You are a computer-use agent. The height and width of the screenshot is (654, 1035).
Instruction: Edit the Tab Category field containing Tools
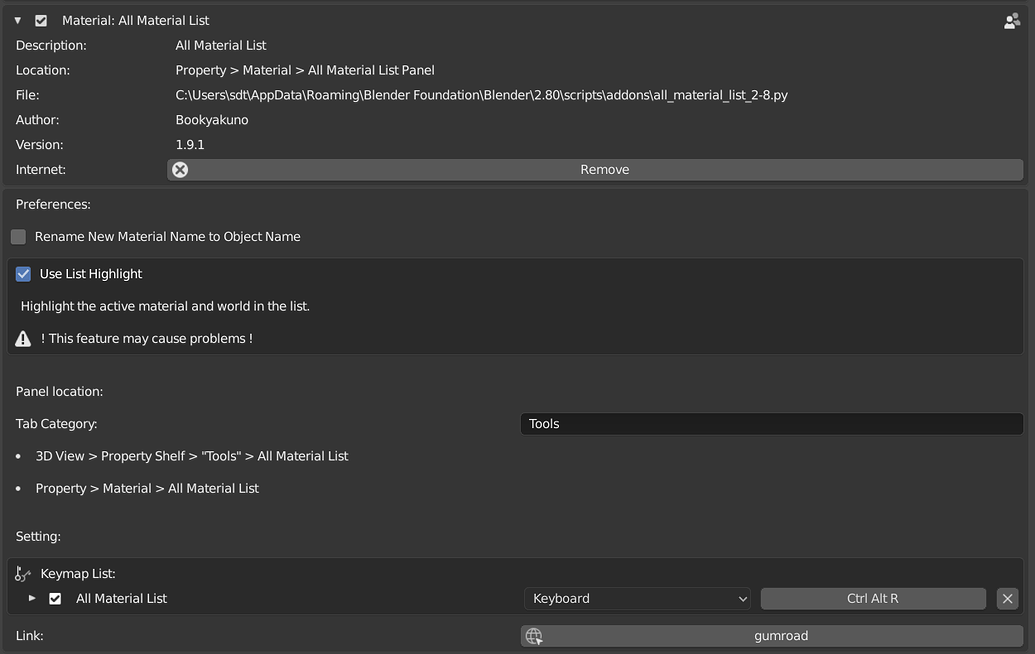772,424
